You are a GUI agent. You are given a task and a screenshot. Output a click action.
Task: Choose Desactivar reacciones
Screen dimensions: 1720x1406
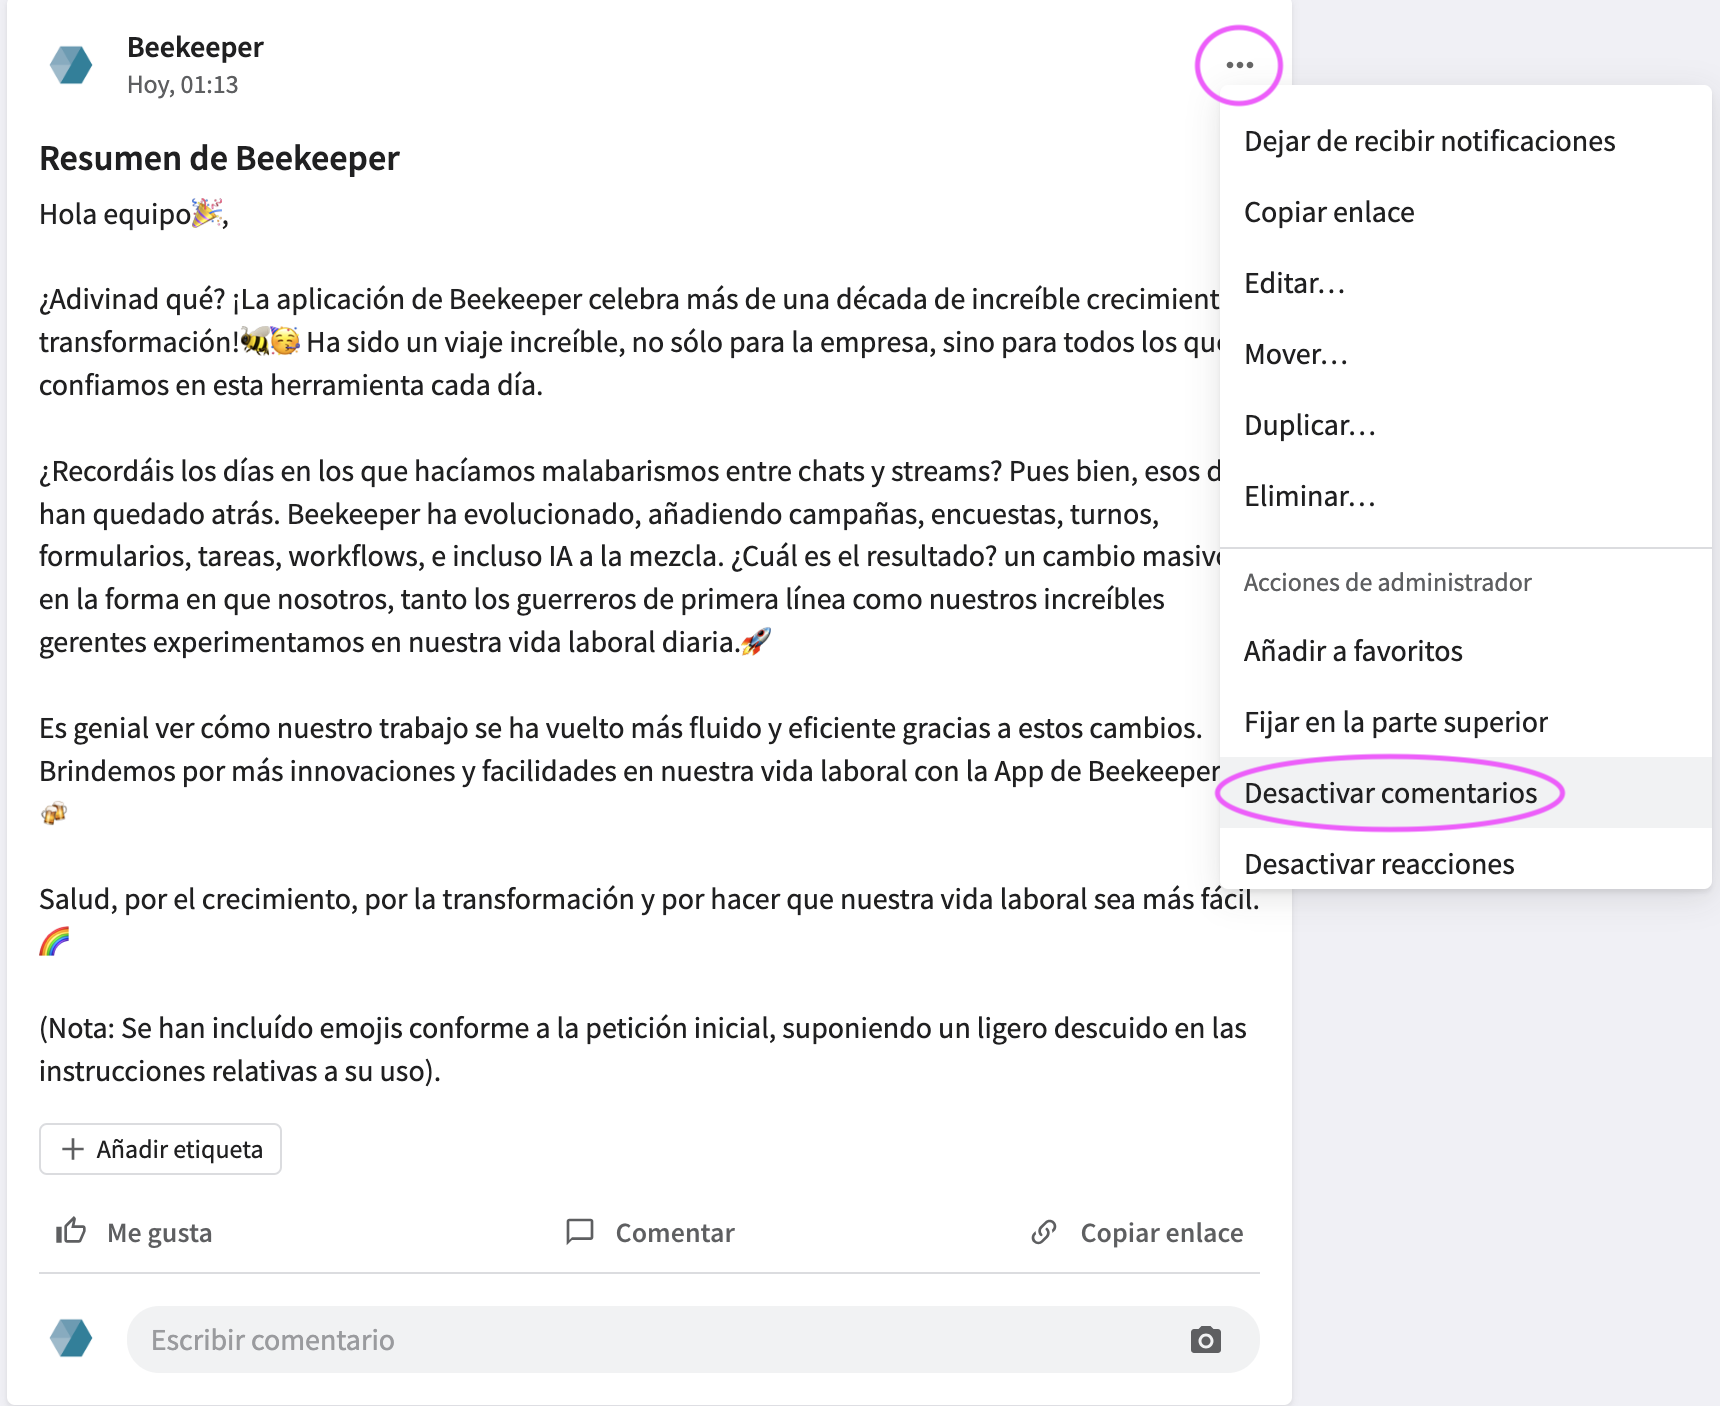coord(1466,863)
